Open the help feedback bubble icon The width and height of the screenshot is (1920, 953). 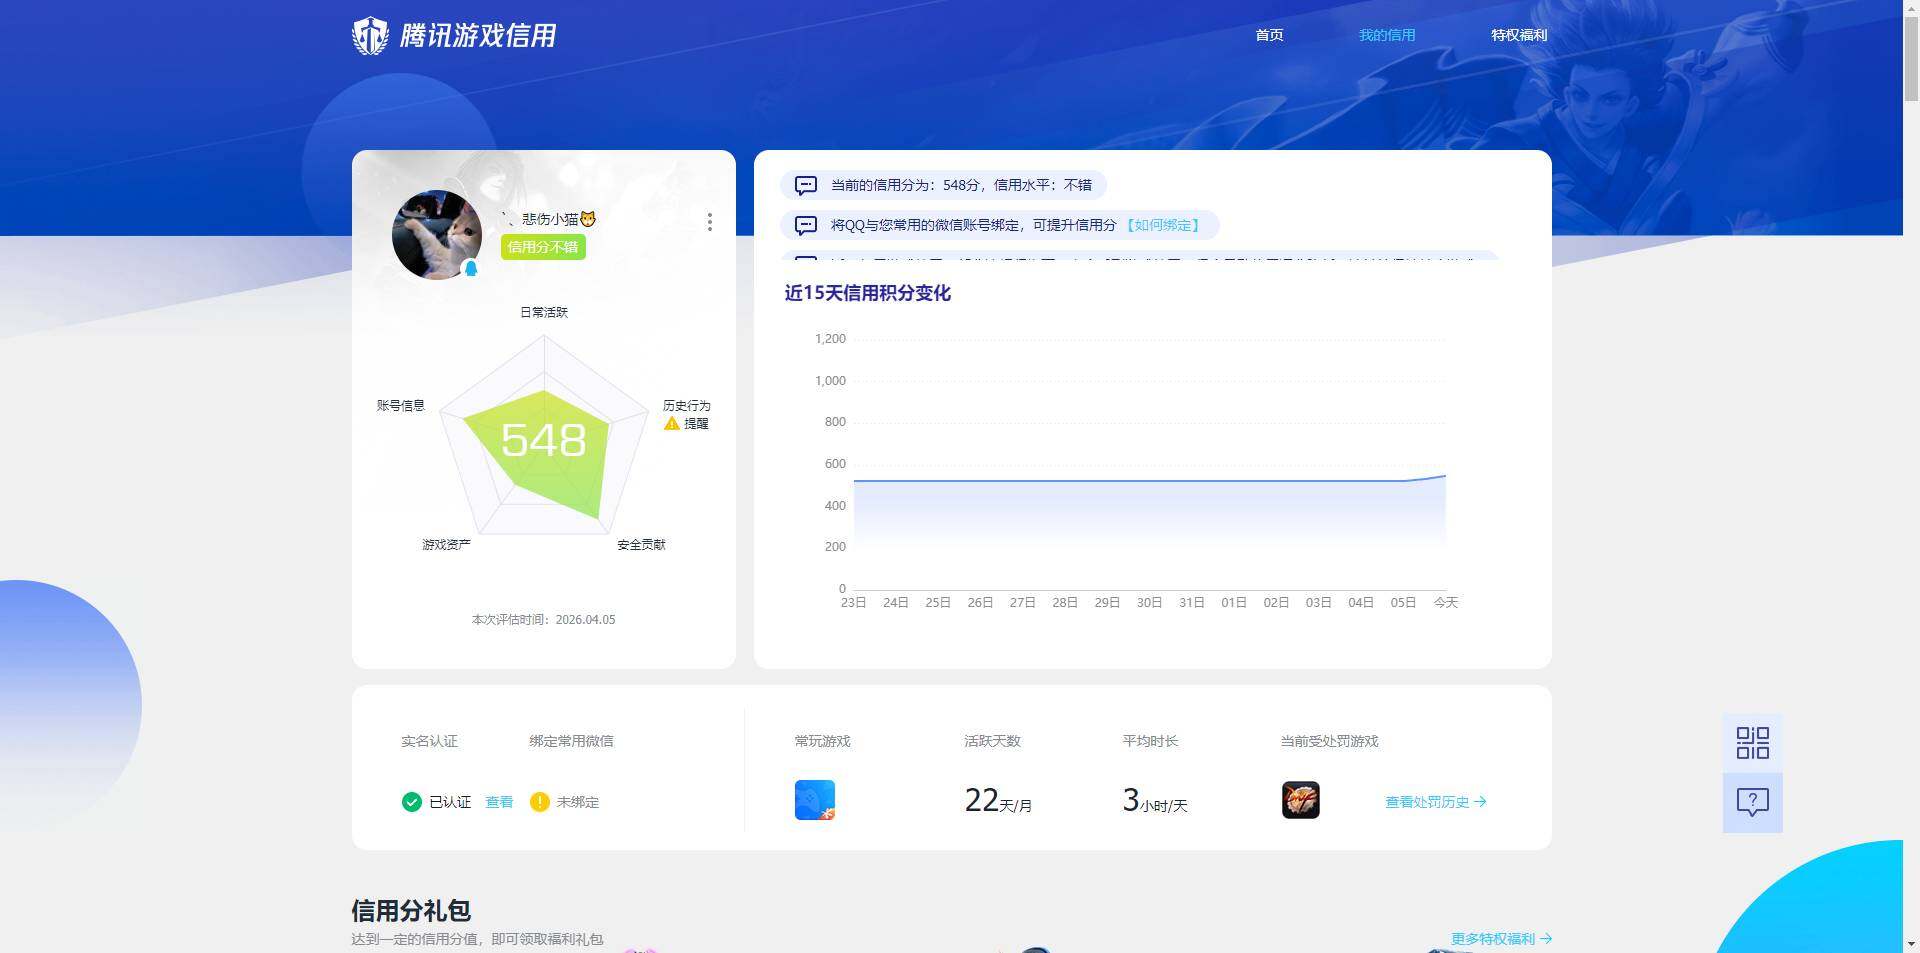coord(1751,801)
